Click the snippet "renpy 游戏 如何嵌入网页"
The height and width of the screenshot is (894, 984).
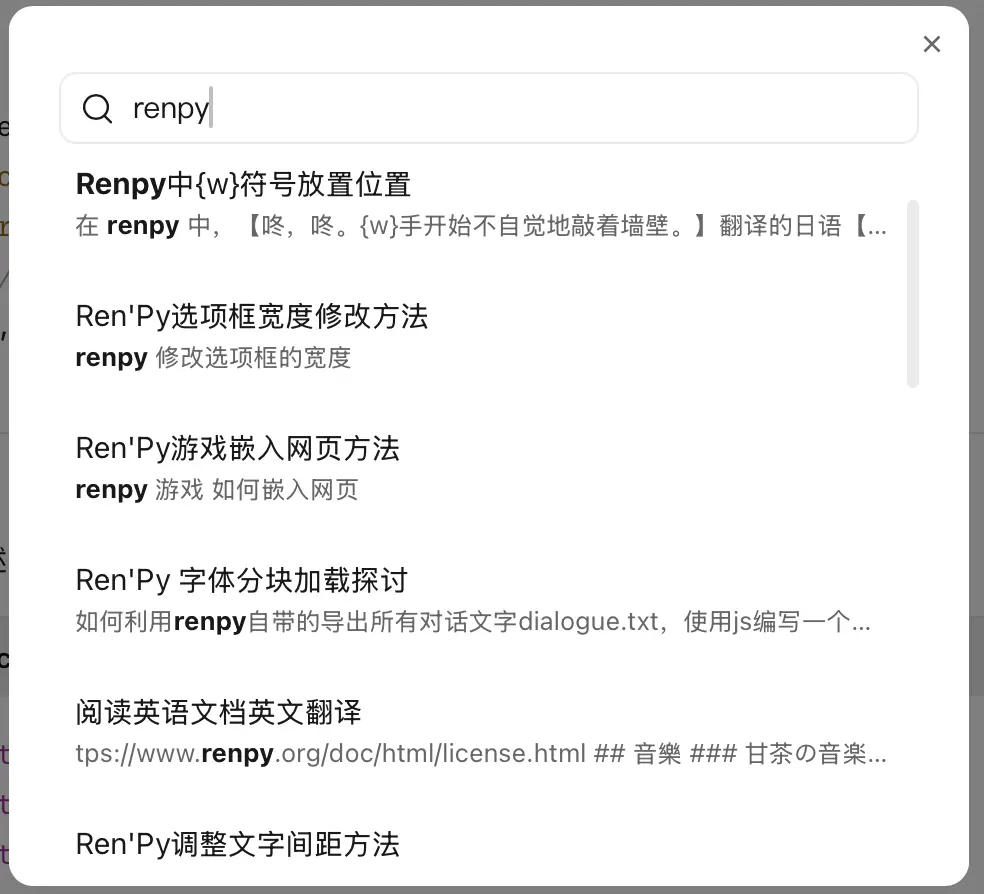pos(216,490)
